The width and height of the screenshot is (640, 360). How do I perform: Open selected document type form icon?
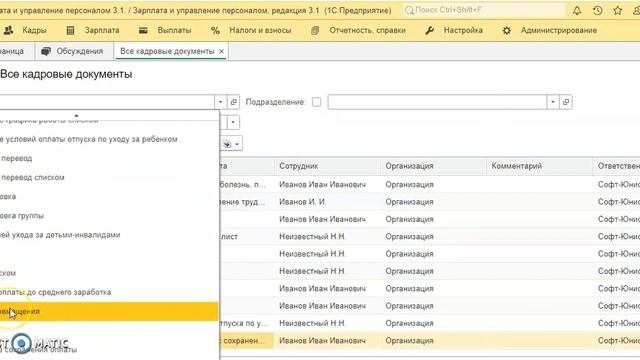click(233, 102)
